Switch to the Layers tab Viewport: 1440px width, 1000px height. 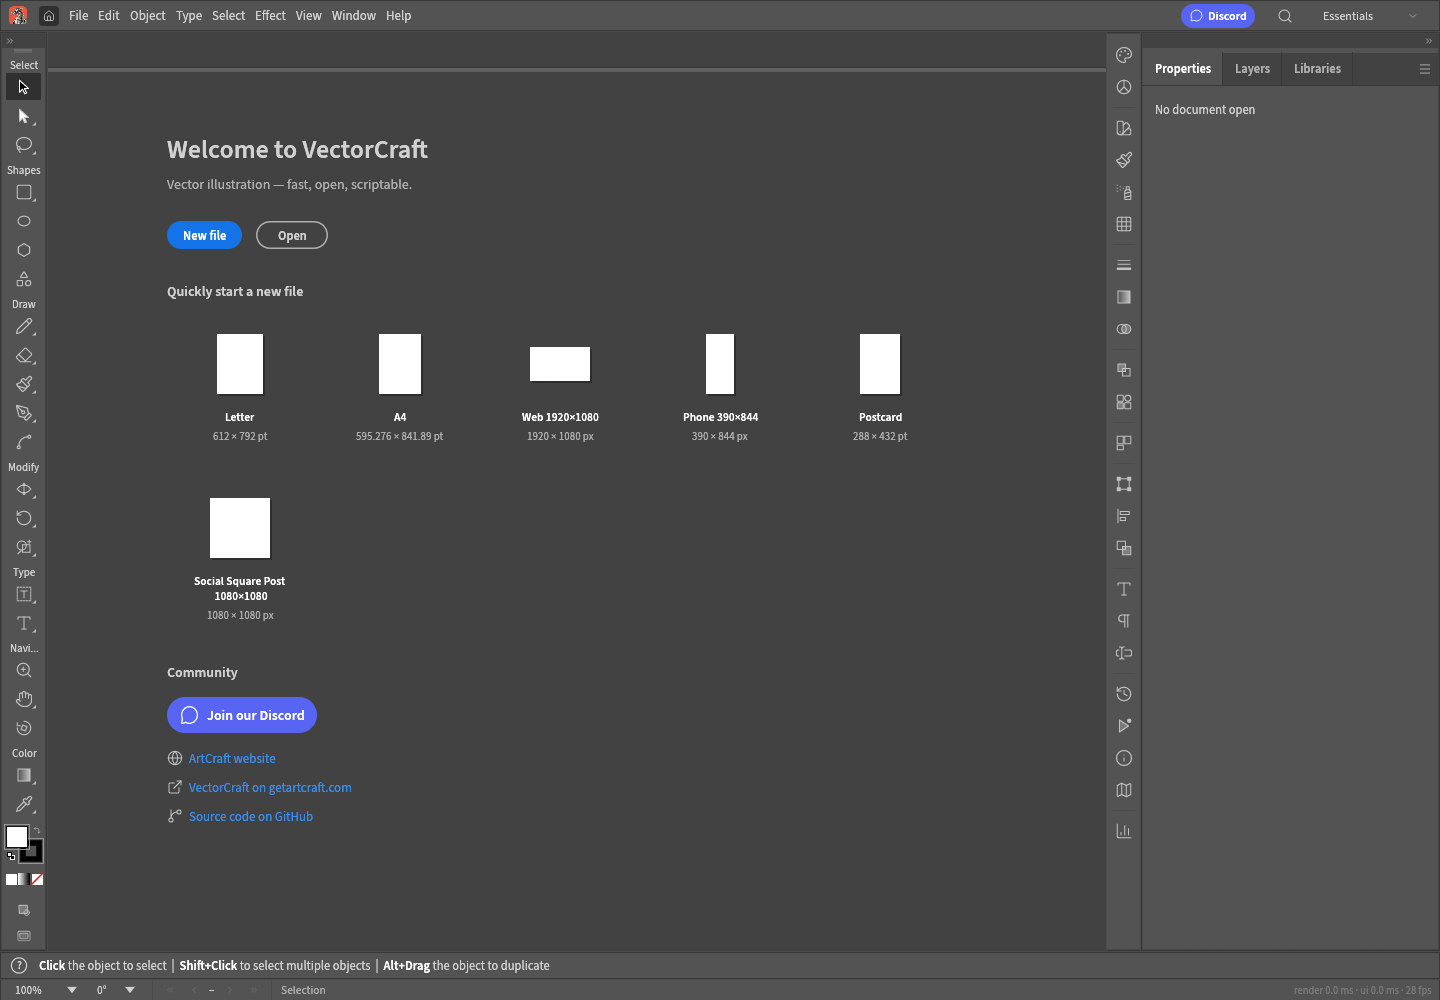(x=1252, y=69)
